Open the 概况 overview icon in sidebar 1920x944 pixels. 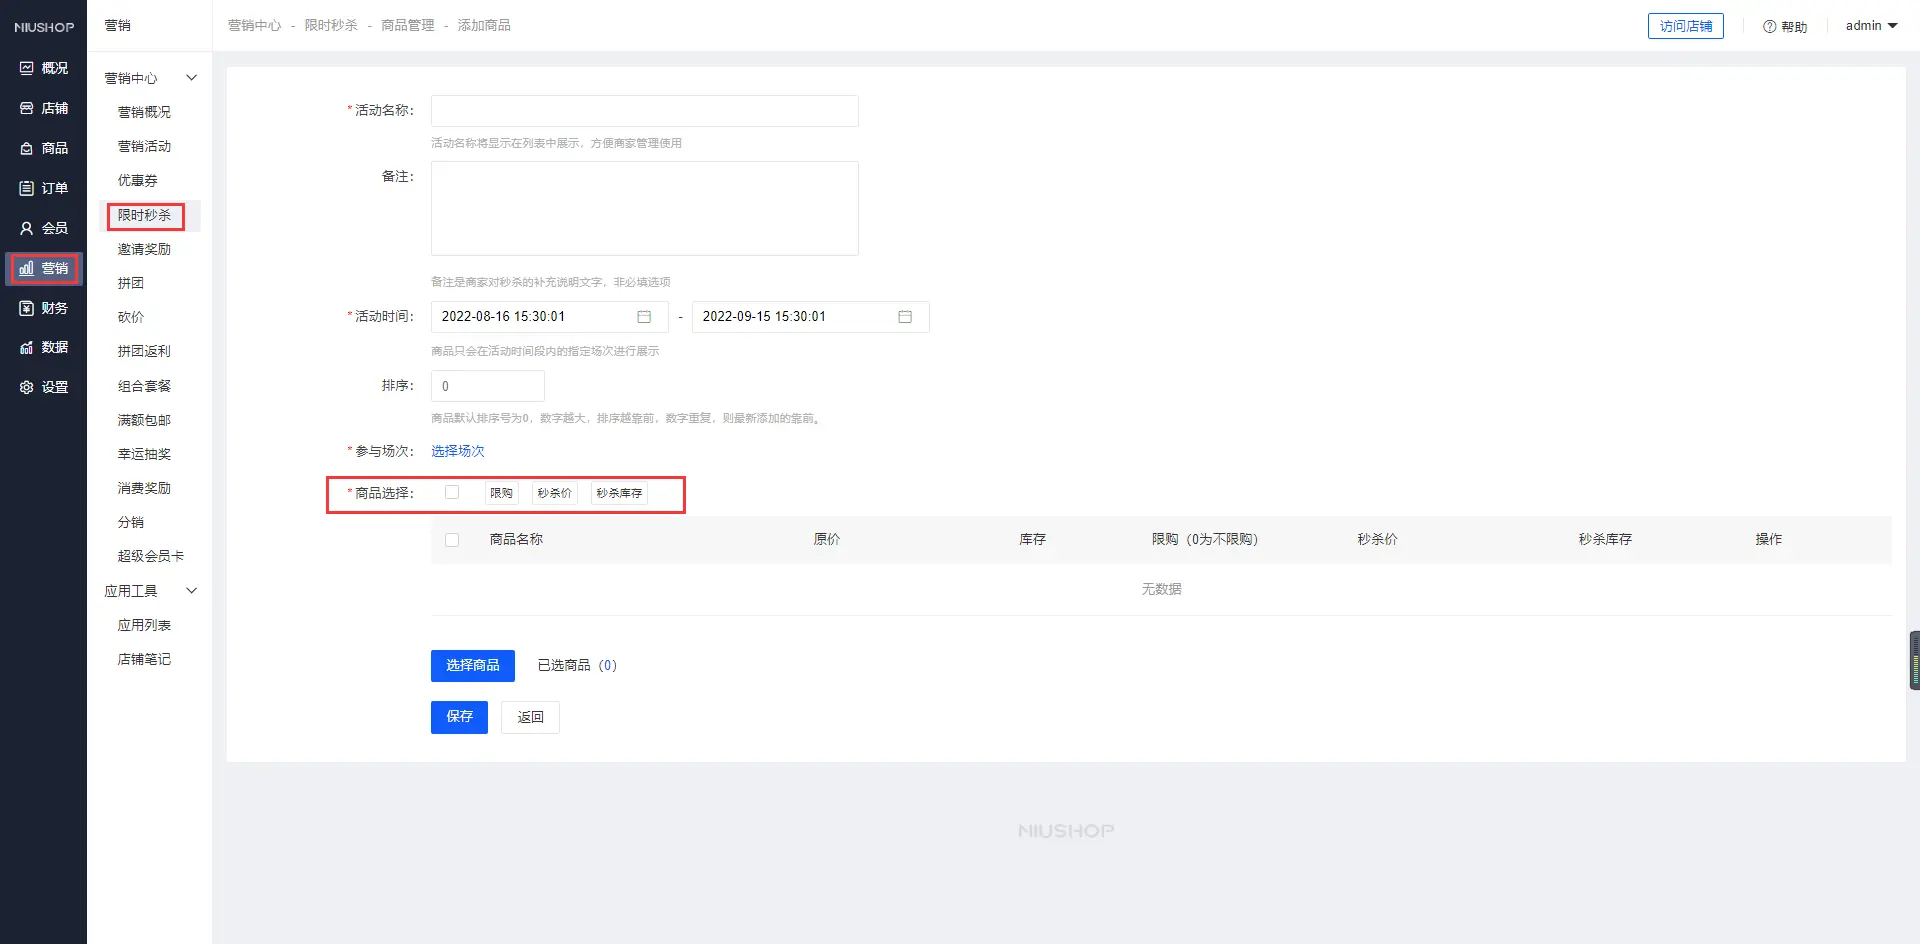[27, 68]
